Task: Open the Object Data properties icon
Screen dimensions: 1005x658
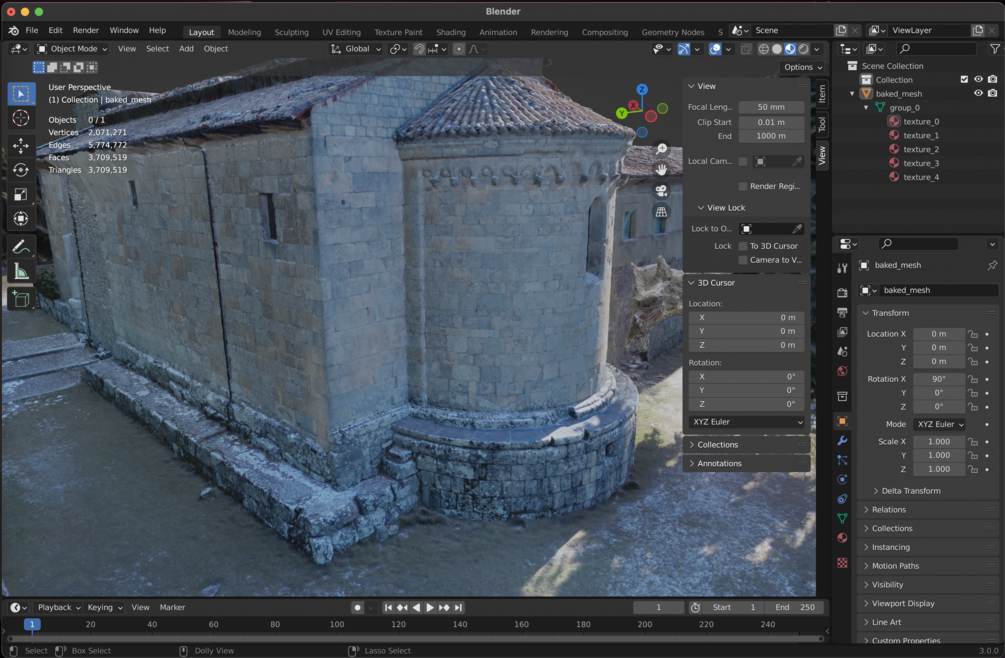Action: tap(842, 518)
